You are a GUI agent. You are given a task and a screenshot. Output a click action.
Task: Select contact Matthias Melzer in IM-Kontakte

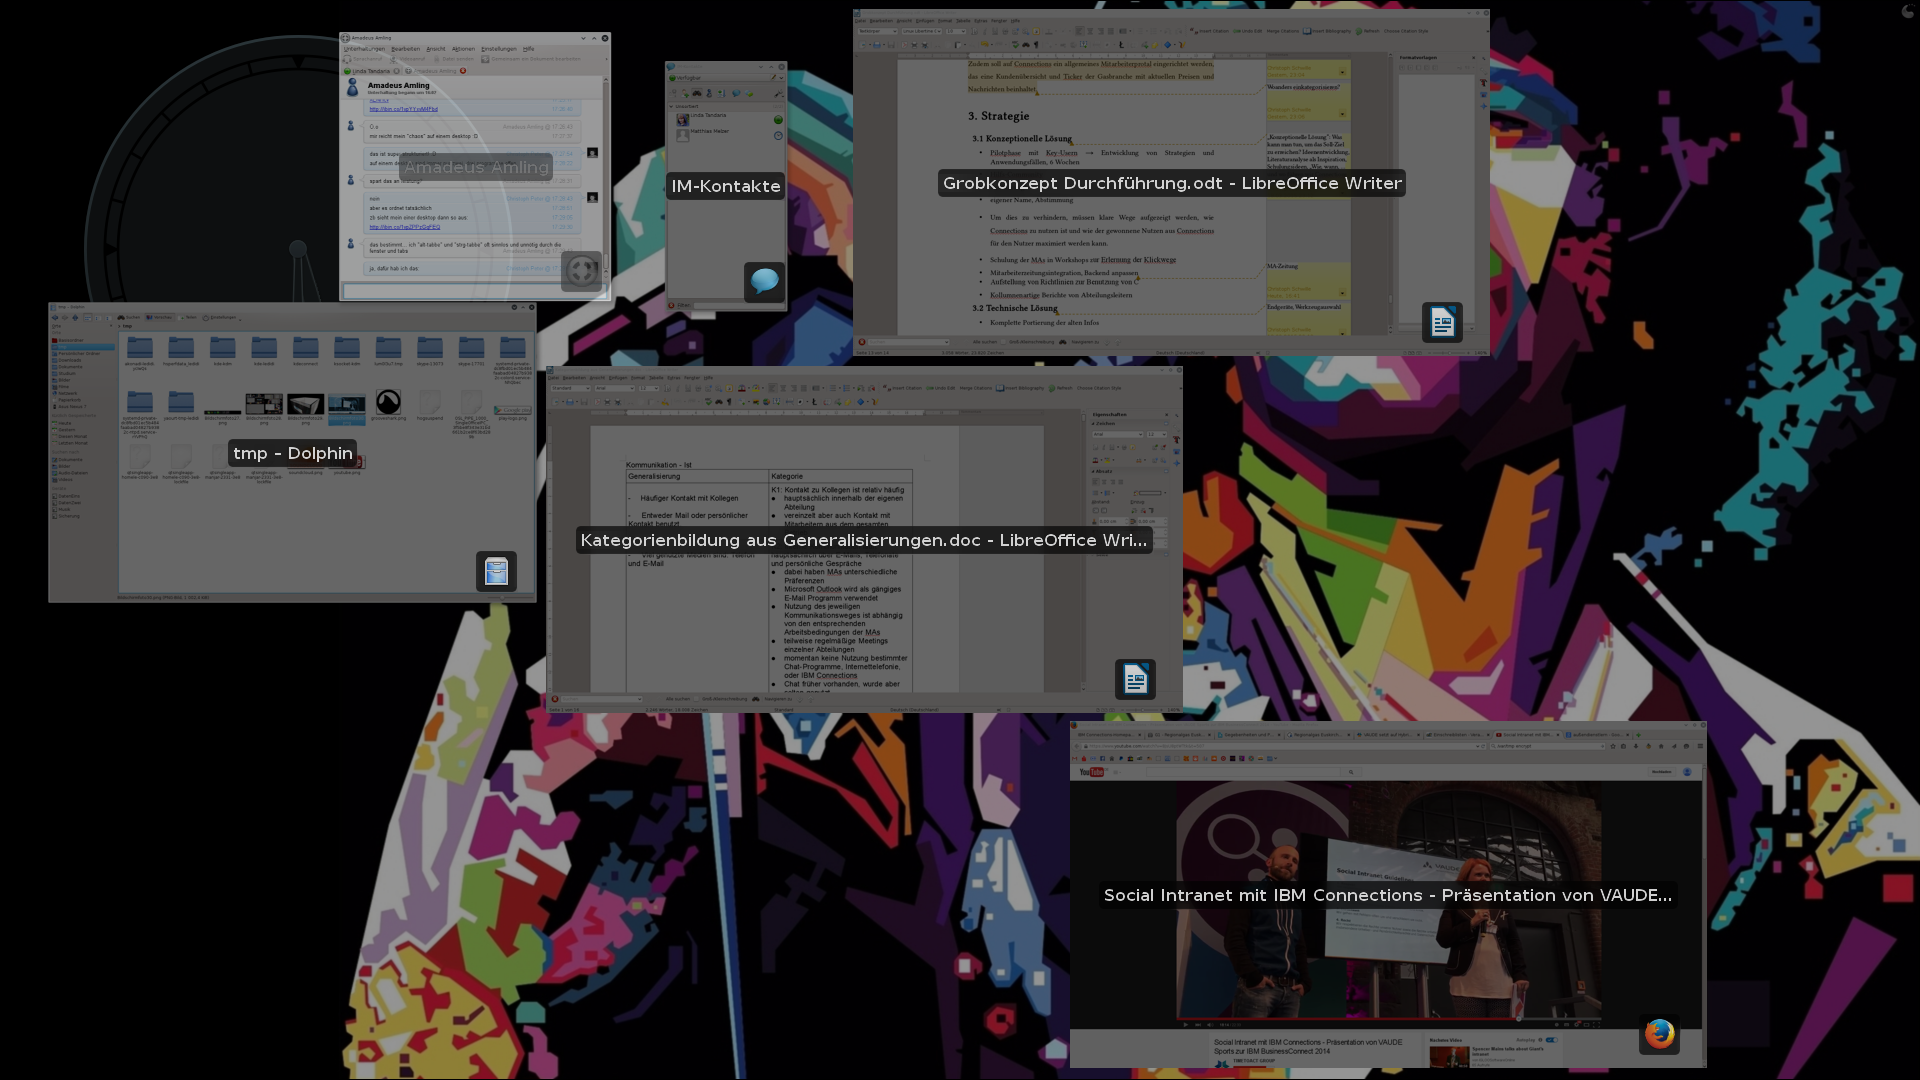[727, 135]
